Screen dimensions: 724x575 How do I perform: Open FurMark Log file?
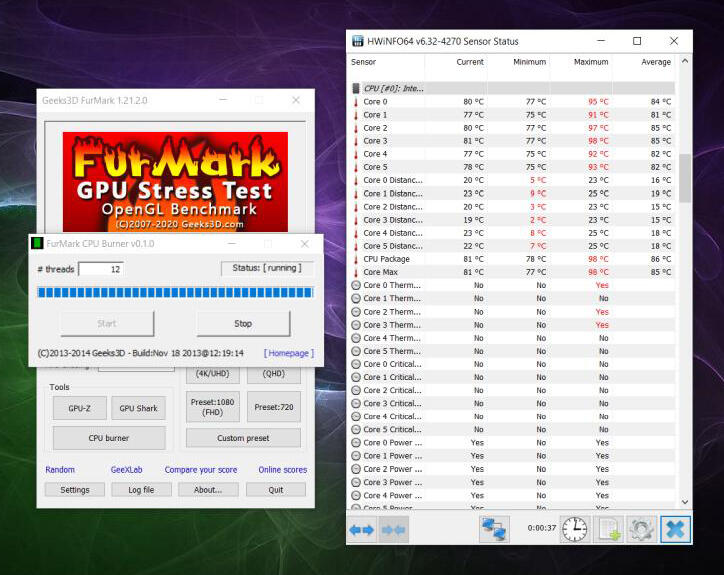[141, 490]
